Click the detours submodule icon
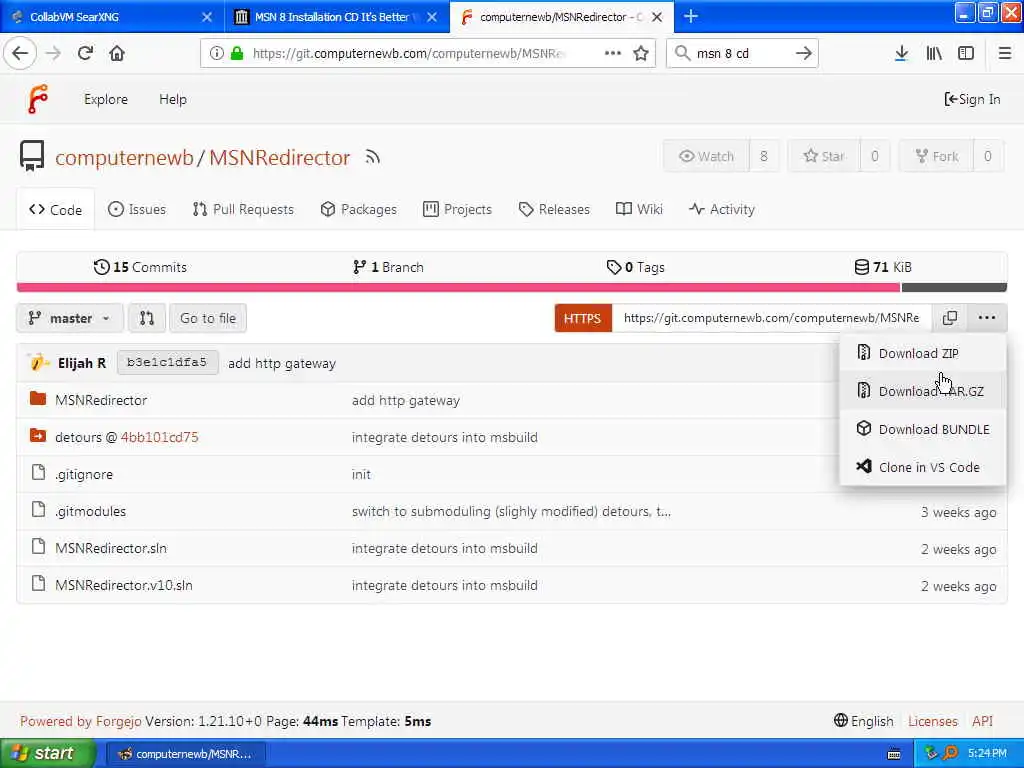 coord(38,436)
